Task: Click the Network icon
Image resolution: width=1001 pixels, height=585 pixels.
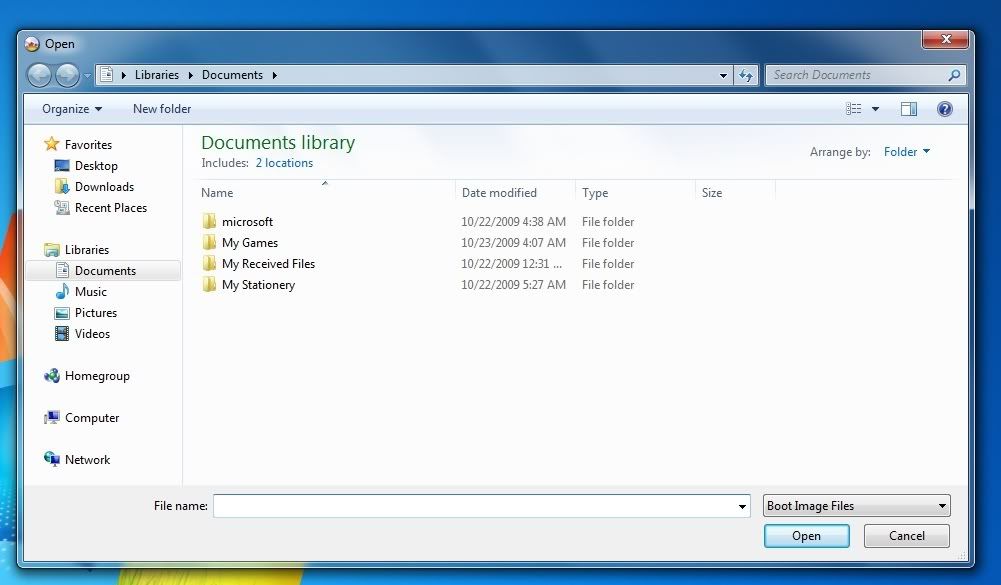Action: 52,459
